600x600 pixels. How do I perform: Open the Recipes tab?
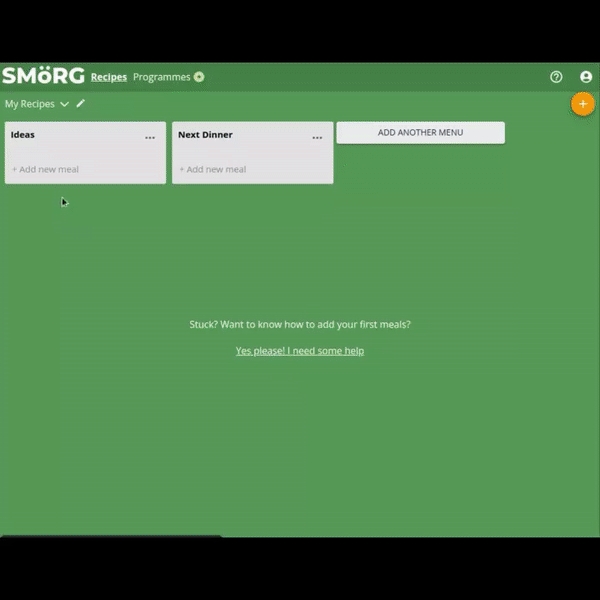[109, 77]
